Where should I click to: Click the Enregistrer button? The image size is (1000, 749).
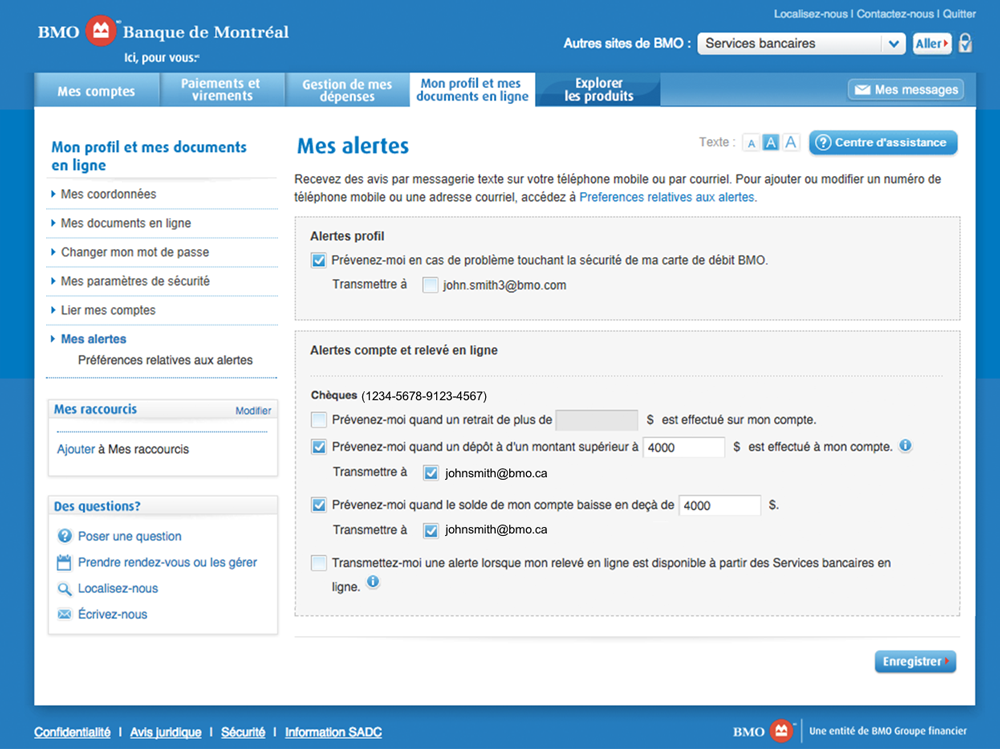tap(915, 662)
